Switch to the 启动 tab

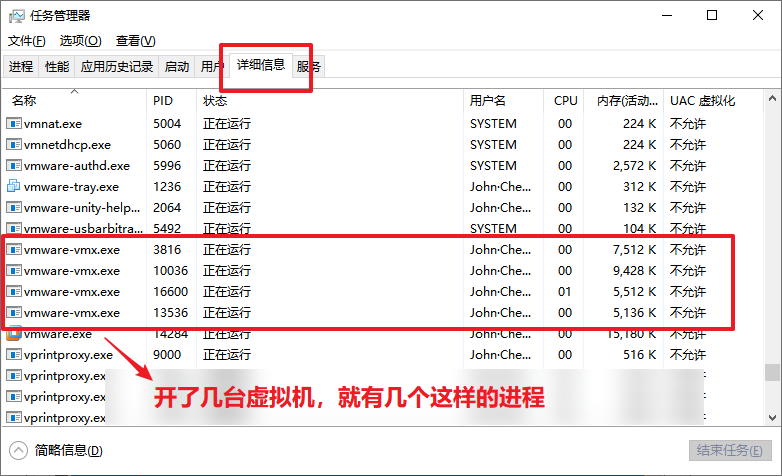coord(177,66)
